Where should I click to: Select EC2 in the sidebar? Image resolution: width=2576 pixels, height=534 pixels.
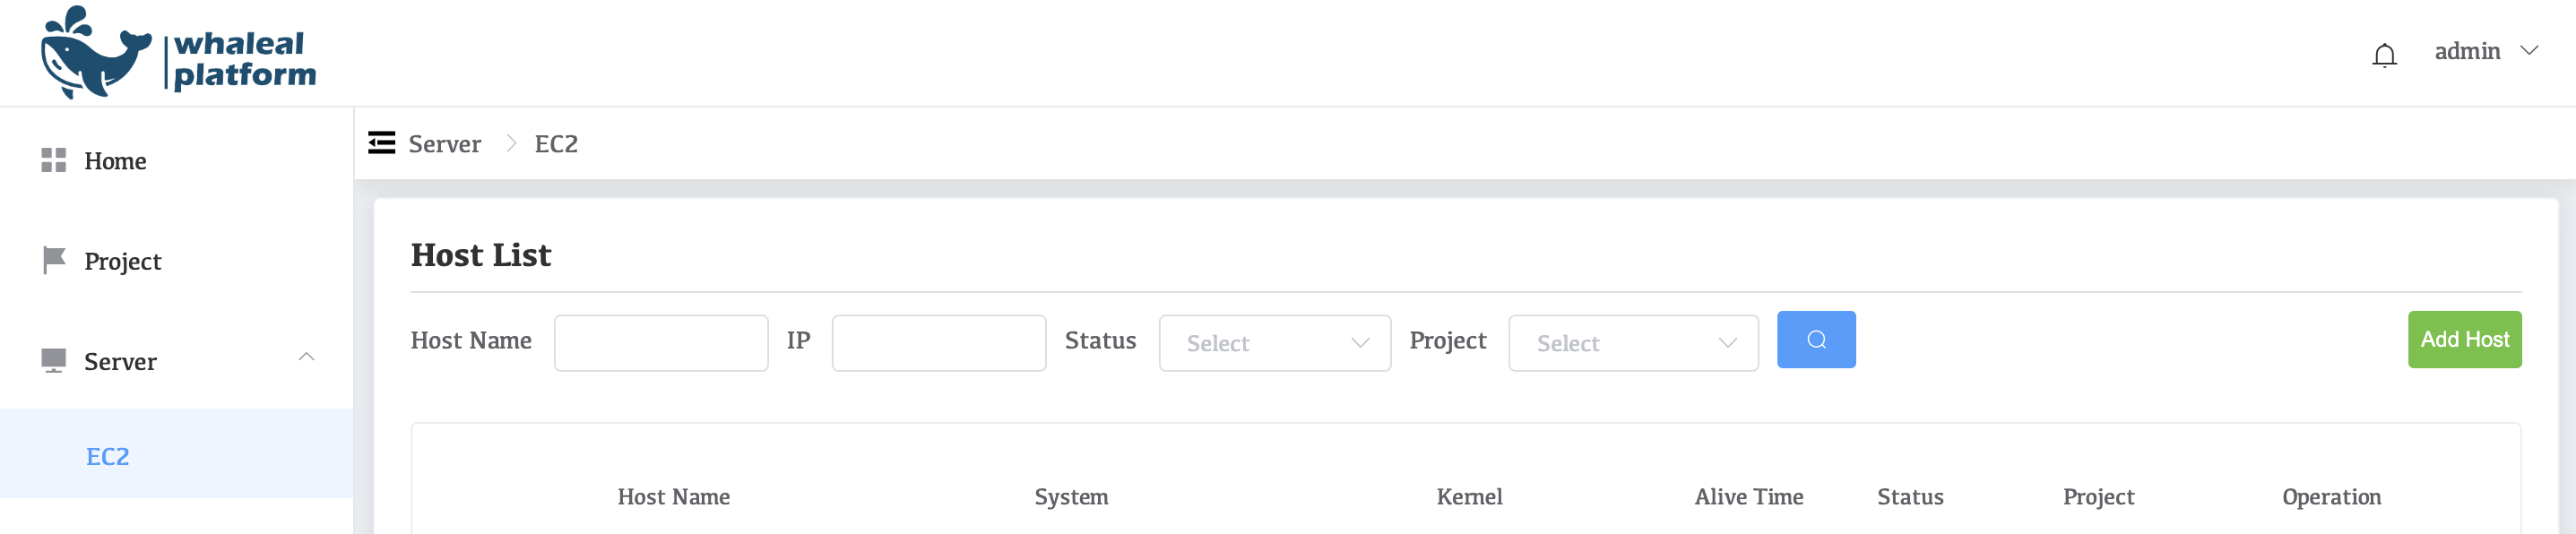point(107,455)
